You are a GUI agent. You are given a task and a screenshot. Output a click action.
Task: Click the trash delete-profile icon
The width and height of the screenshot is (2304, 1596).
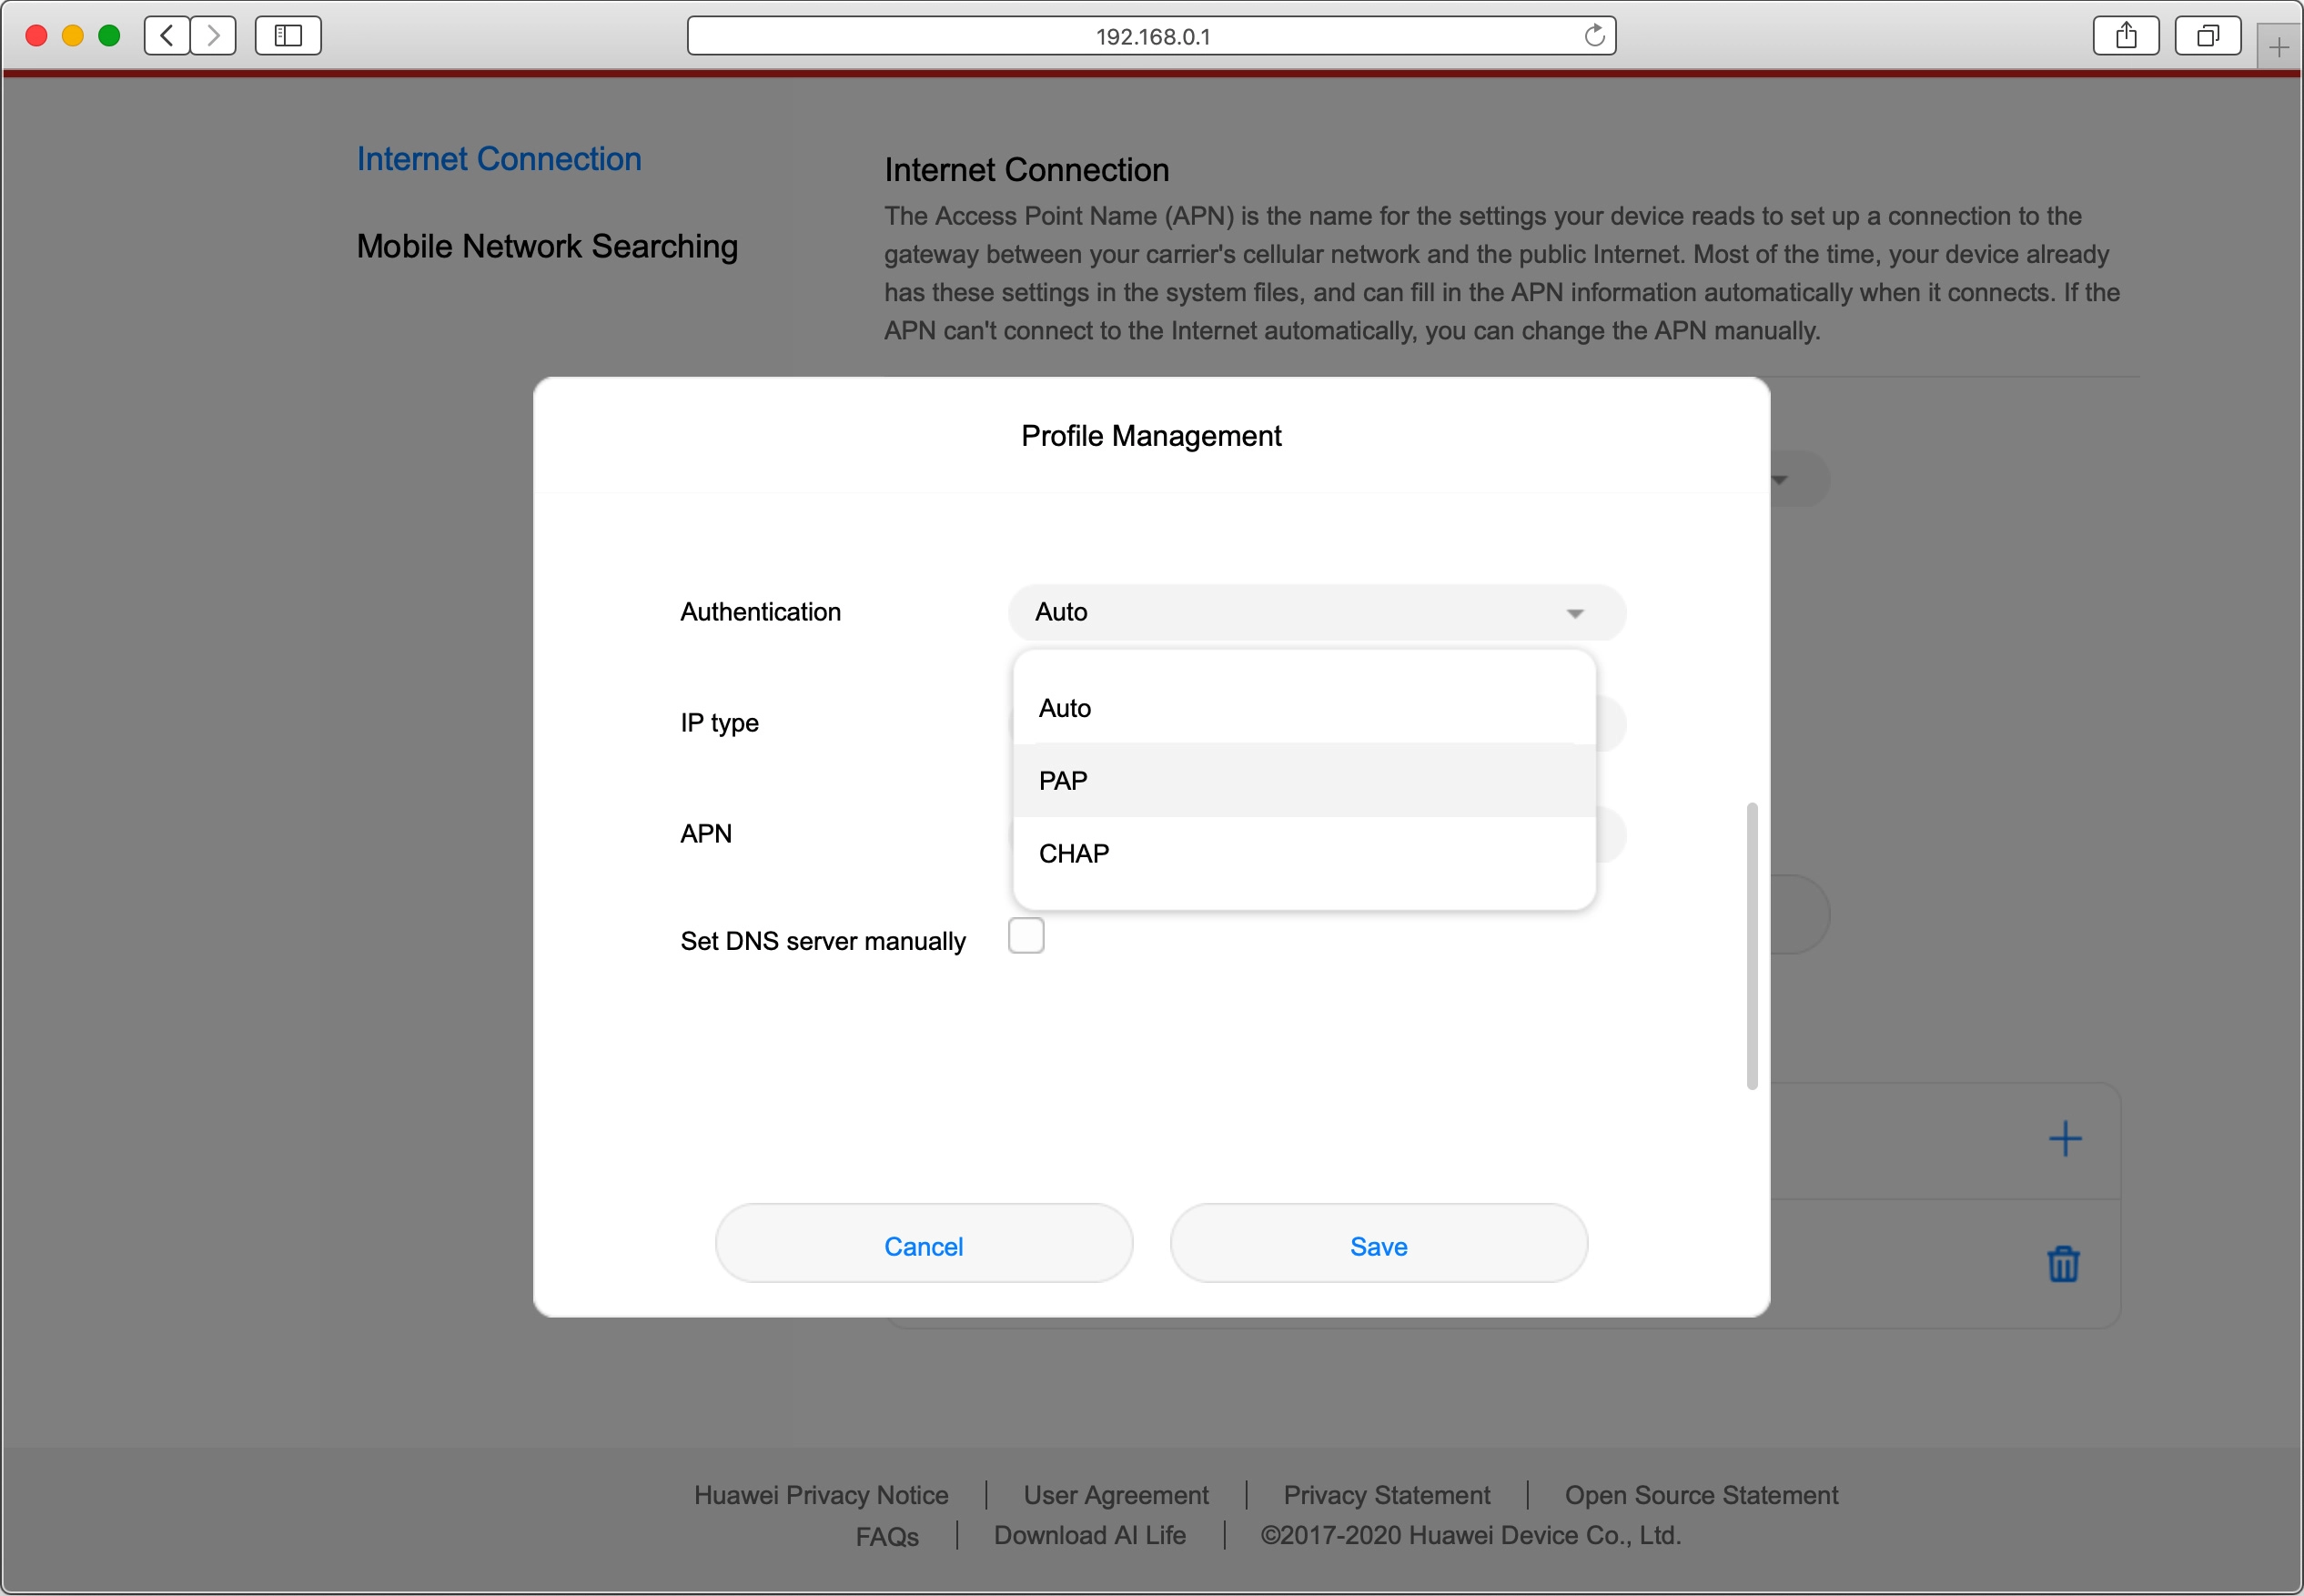point(2062,1264)
